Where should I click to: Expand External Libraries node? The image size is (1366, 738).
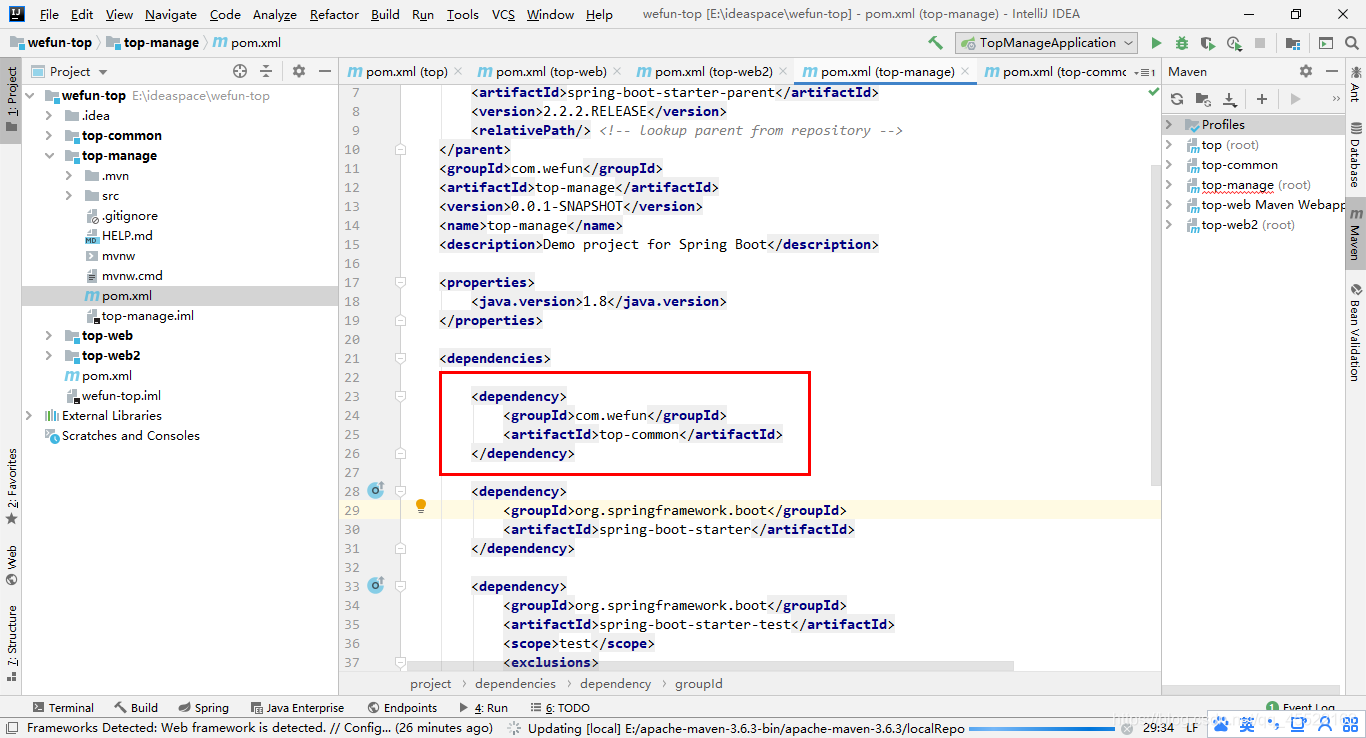[x=29, y=416]
